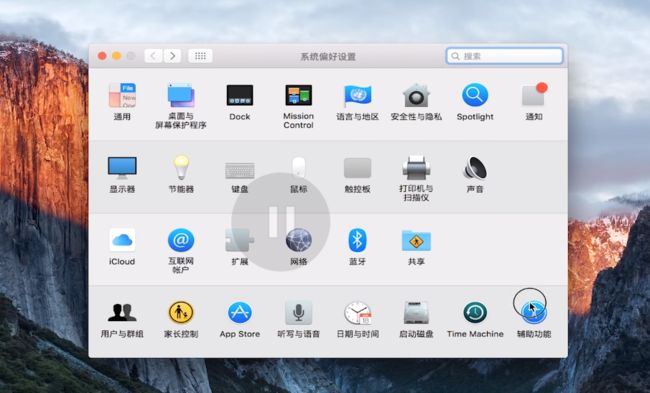Show all preferences grid button
This screenshot has height=393, width=650.
(x=200, y=56)
